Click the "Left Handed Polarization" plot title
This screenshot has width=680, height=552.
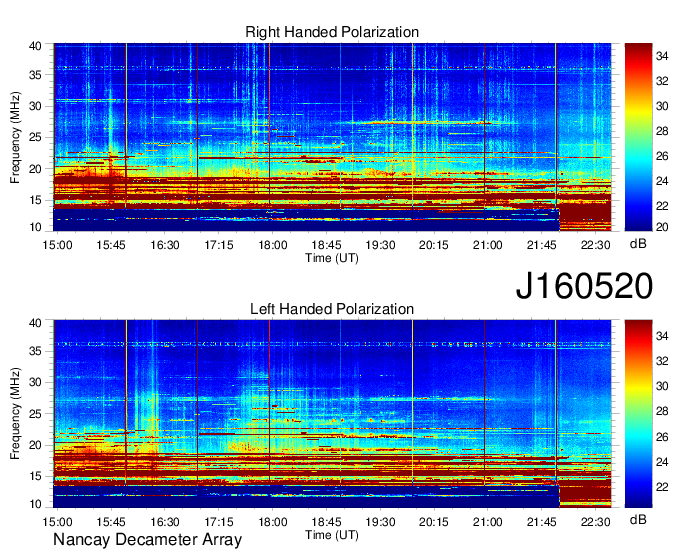(x=332, y=309)
